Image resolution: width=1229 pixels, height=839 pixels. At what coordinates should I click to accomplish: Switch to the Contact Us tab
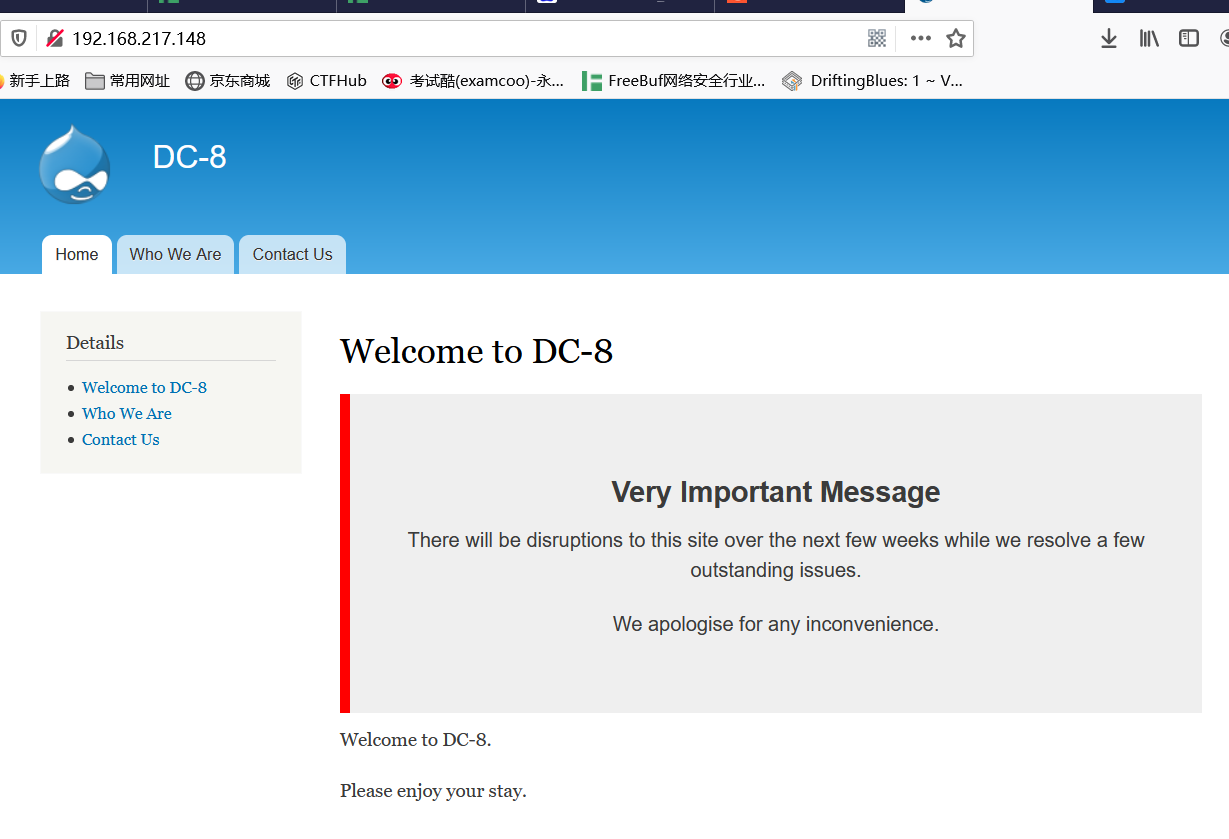coord(292,254)
